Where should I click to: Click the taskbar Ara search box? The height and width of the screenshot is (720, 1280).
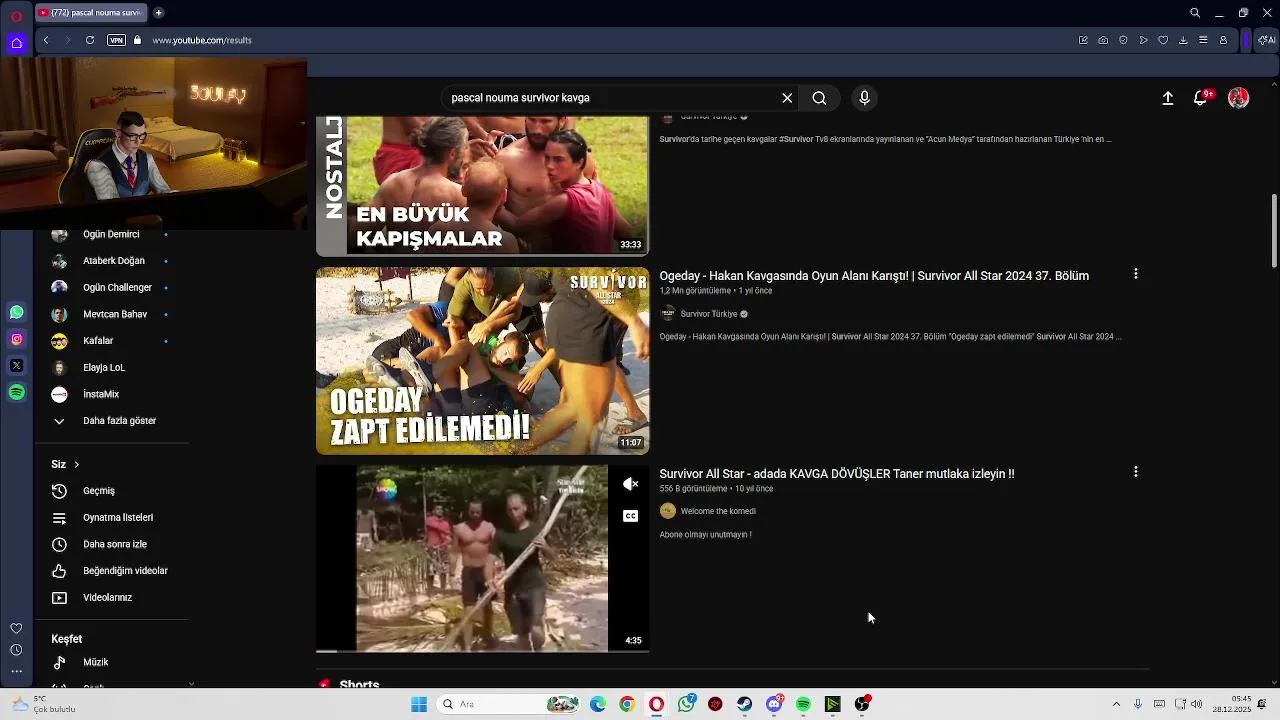(x=510, y=704)
